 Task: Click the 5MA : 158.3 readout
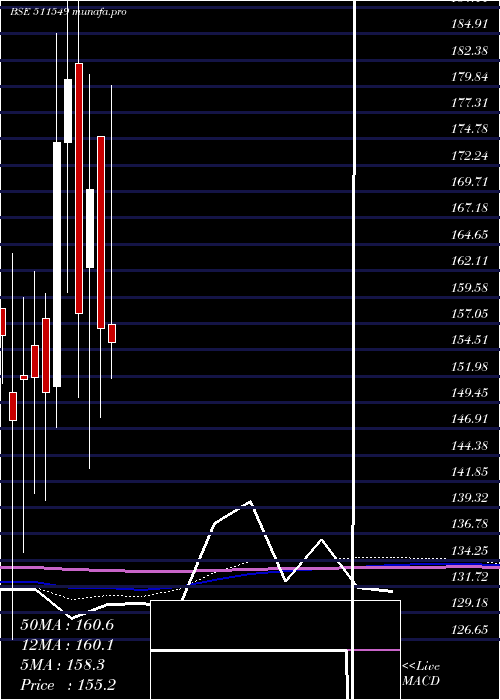62,665
